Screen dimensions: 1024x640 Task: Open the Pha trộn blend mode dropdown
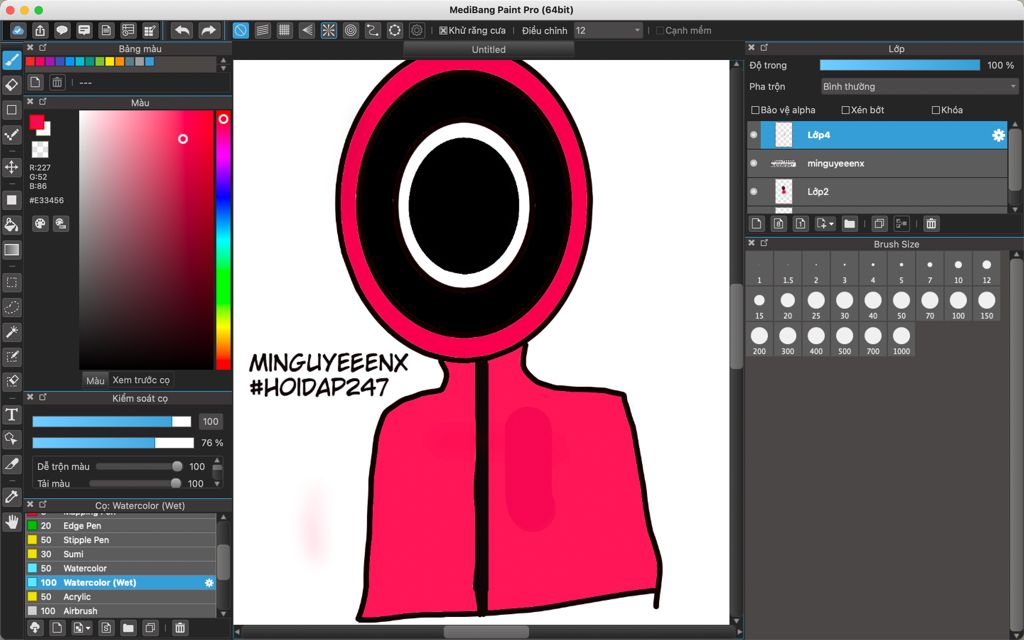tap(920, 86)
